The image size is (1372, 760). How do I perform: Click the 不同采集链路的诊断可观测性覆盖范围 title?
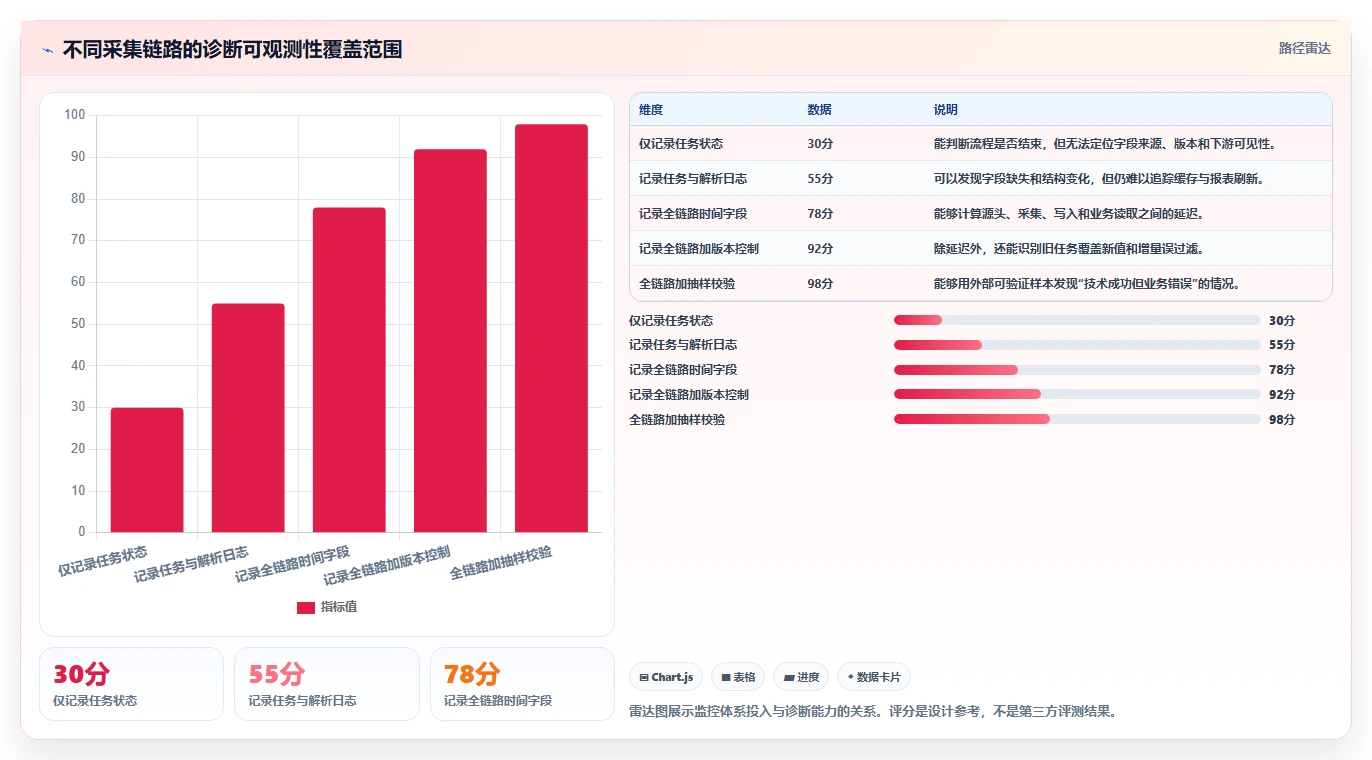coord(232,49)
